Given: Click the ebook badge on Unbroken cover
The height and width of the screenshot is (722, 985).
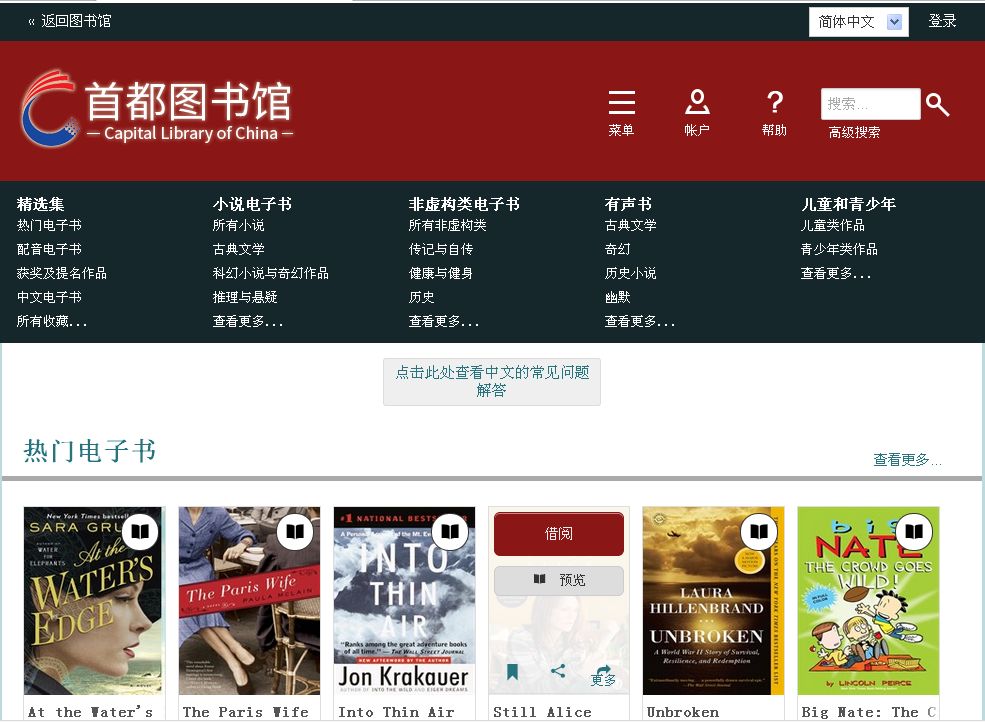Looking at the screenshot, I should click(759, 532).
